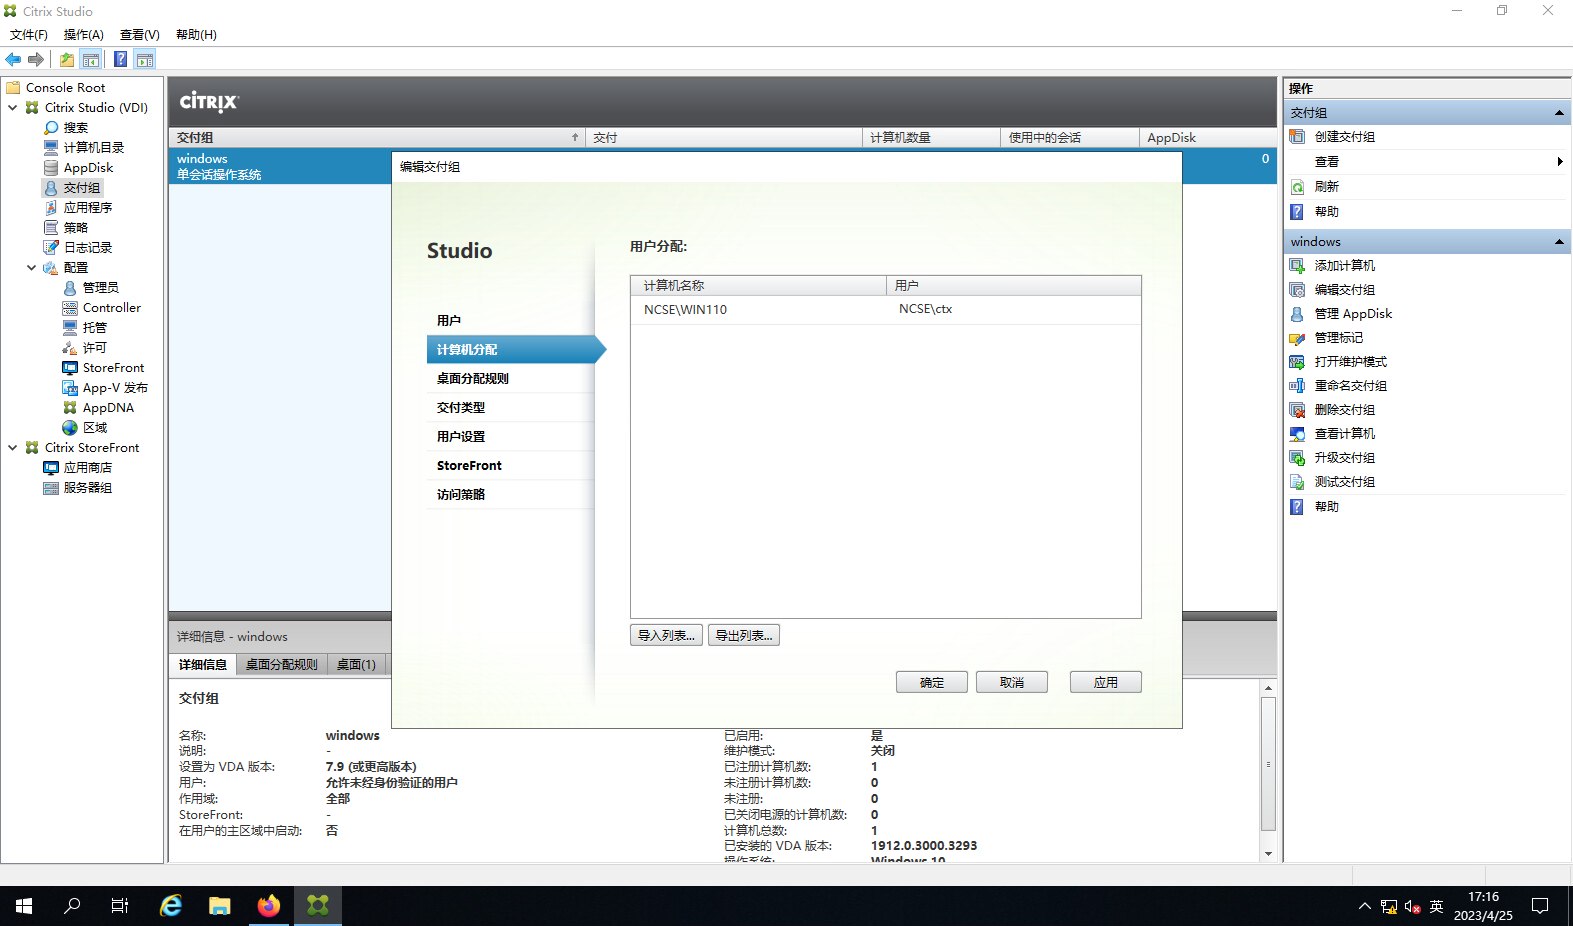Select 用户设置 in the Studio wizard list
This screenshot has height=926, width=1573.
[461, 437]
